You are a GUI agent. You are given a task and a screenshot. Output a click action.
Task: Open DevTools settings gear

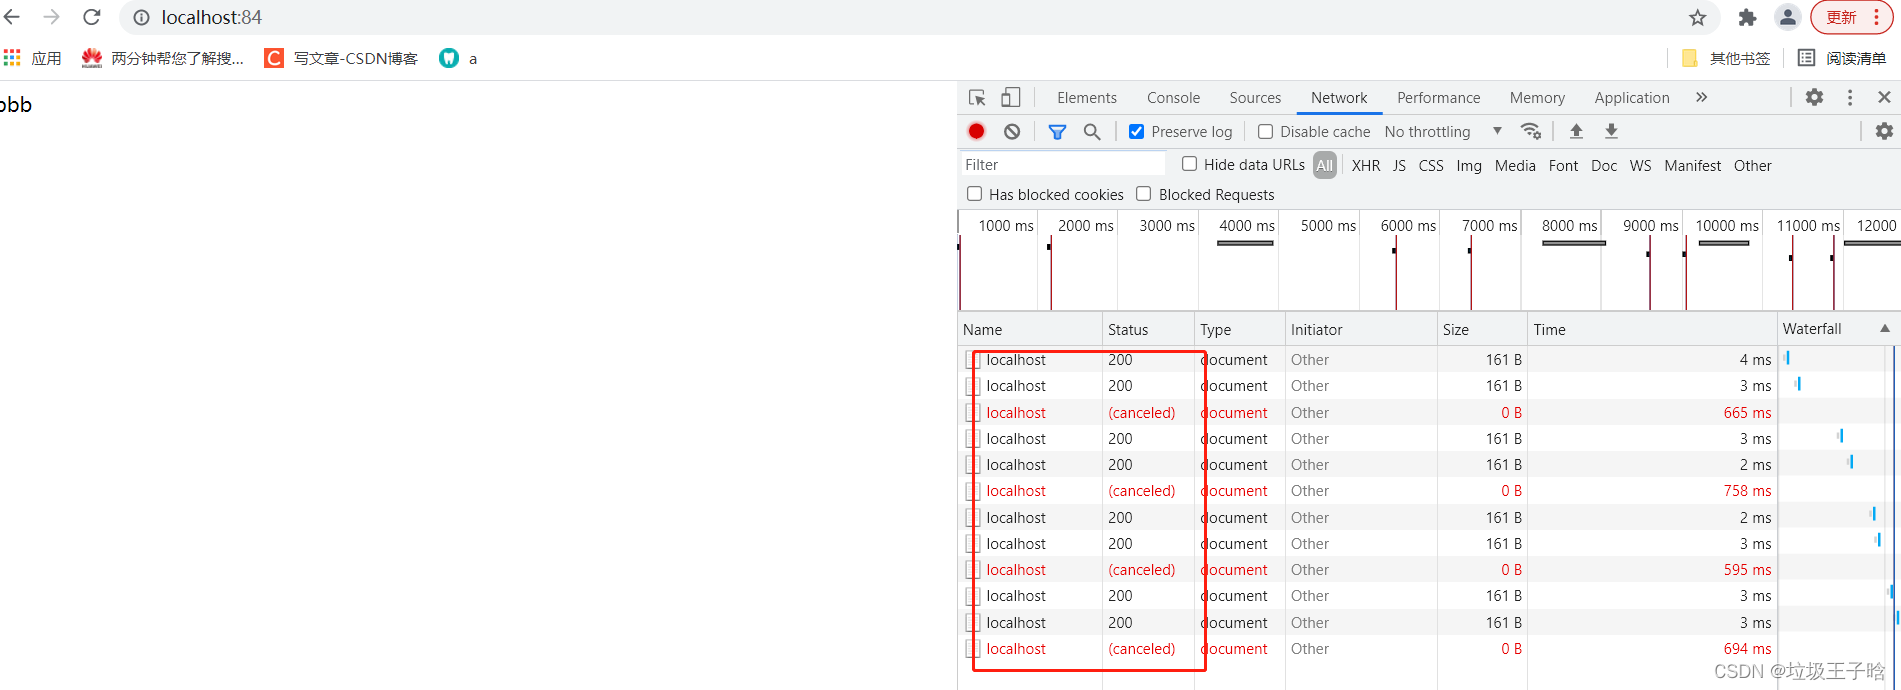click(x=1814, y=97)
